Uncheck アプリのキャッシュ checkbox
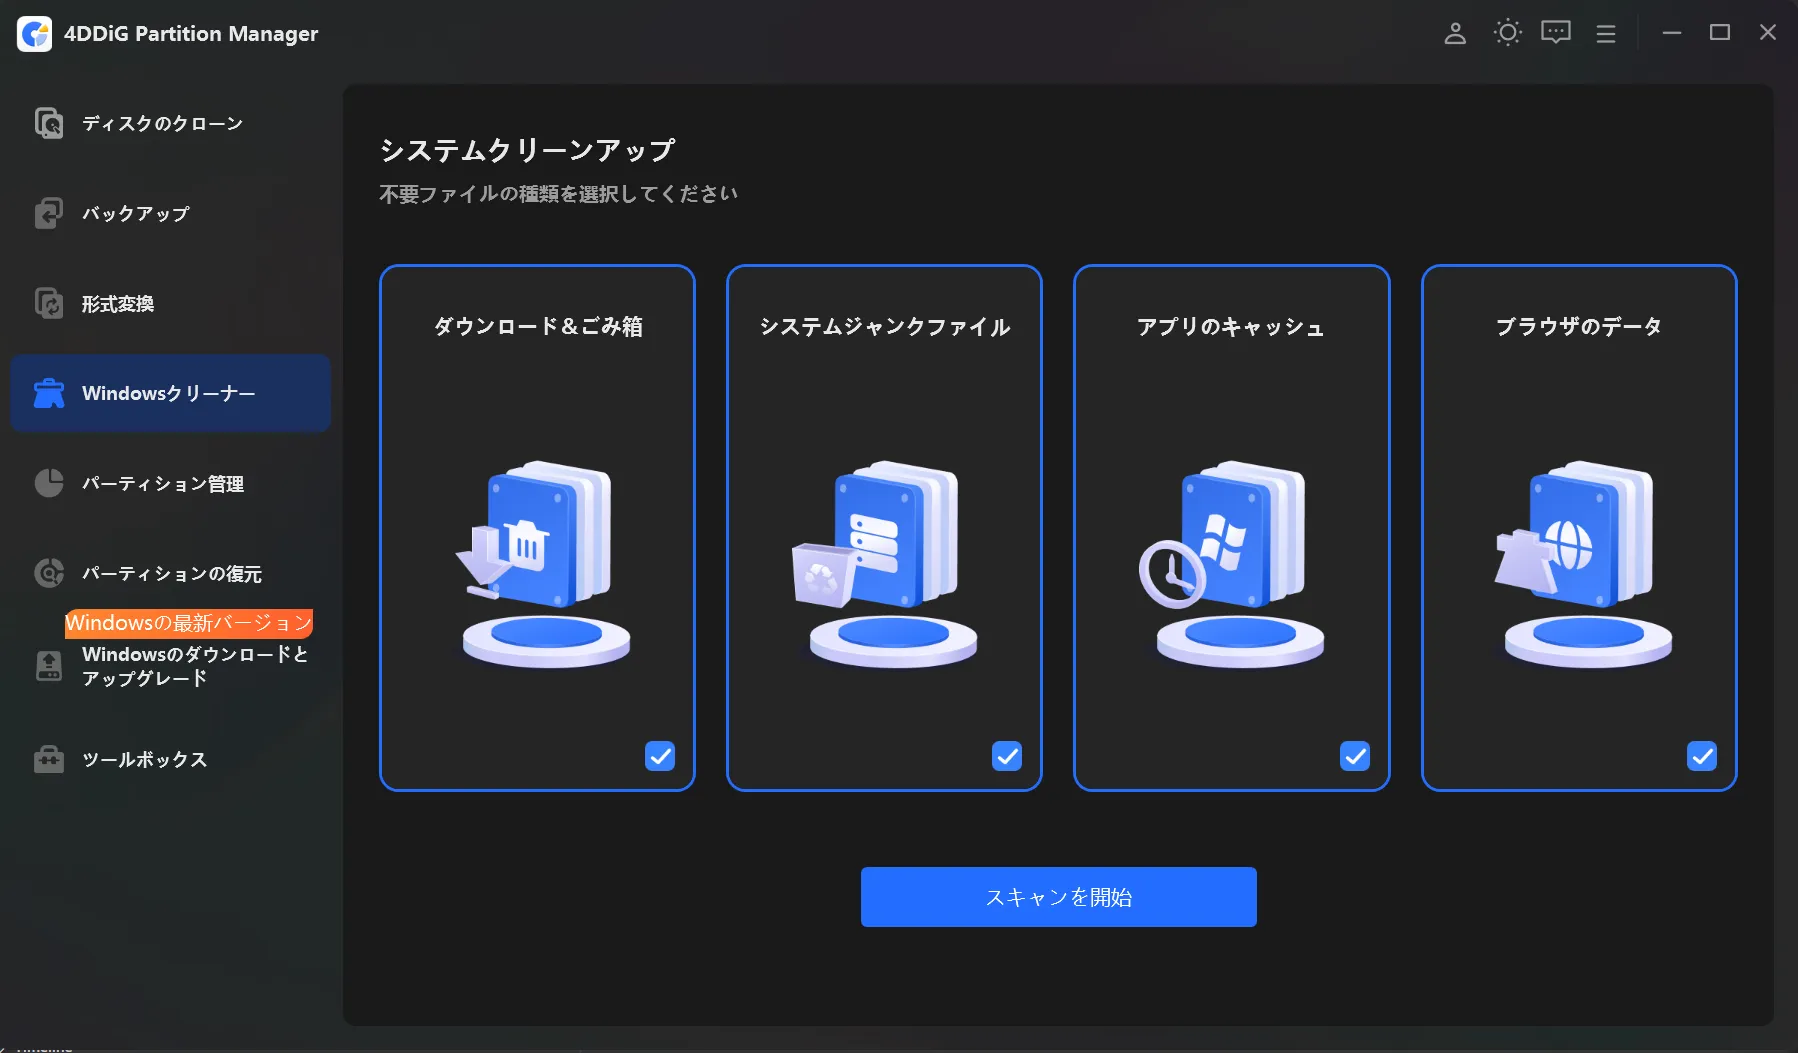Screen dimensions: 1798x1053 pos(1355,756)
